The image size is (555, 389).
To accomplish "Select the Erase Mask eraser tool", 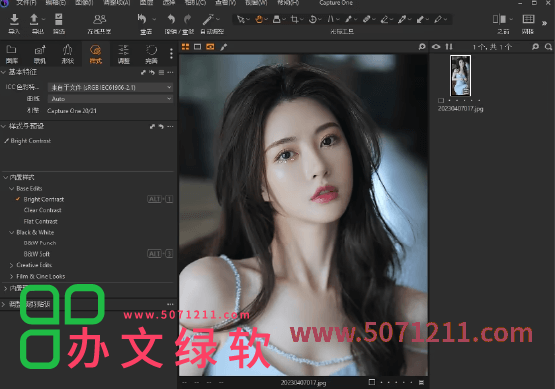I will click(x=384, y=19).
